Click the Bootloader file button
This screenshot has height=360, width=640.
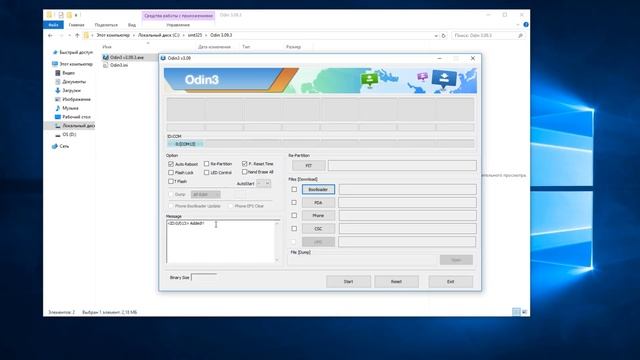coord(318,189)
